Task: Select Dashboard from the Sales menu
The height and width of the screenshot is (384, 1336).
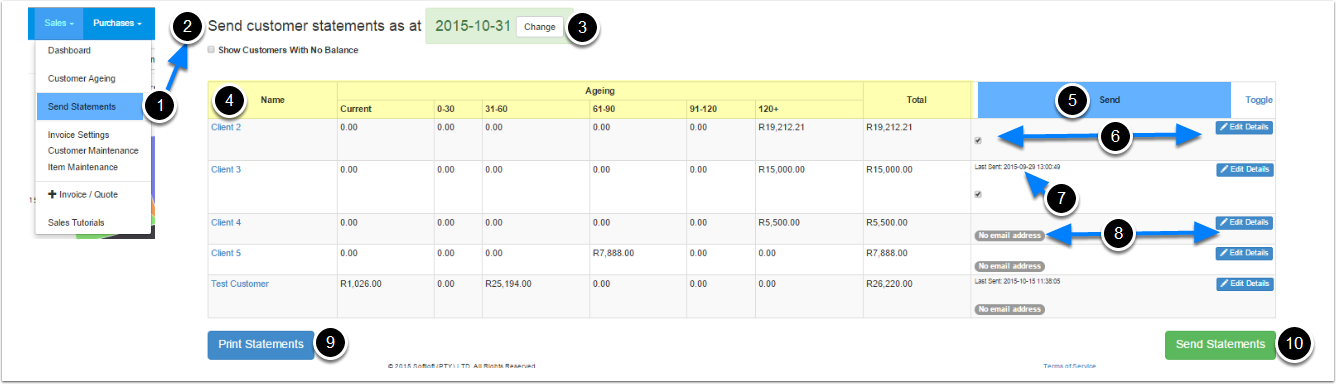Action: coord(69,50)
